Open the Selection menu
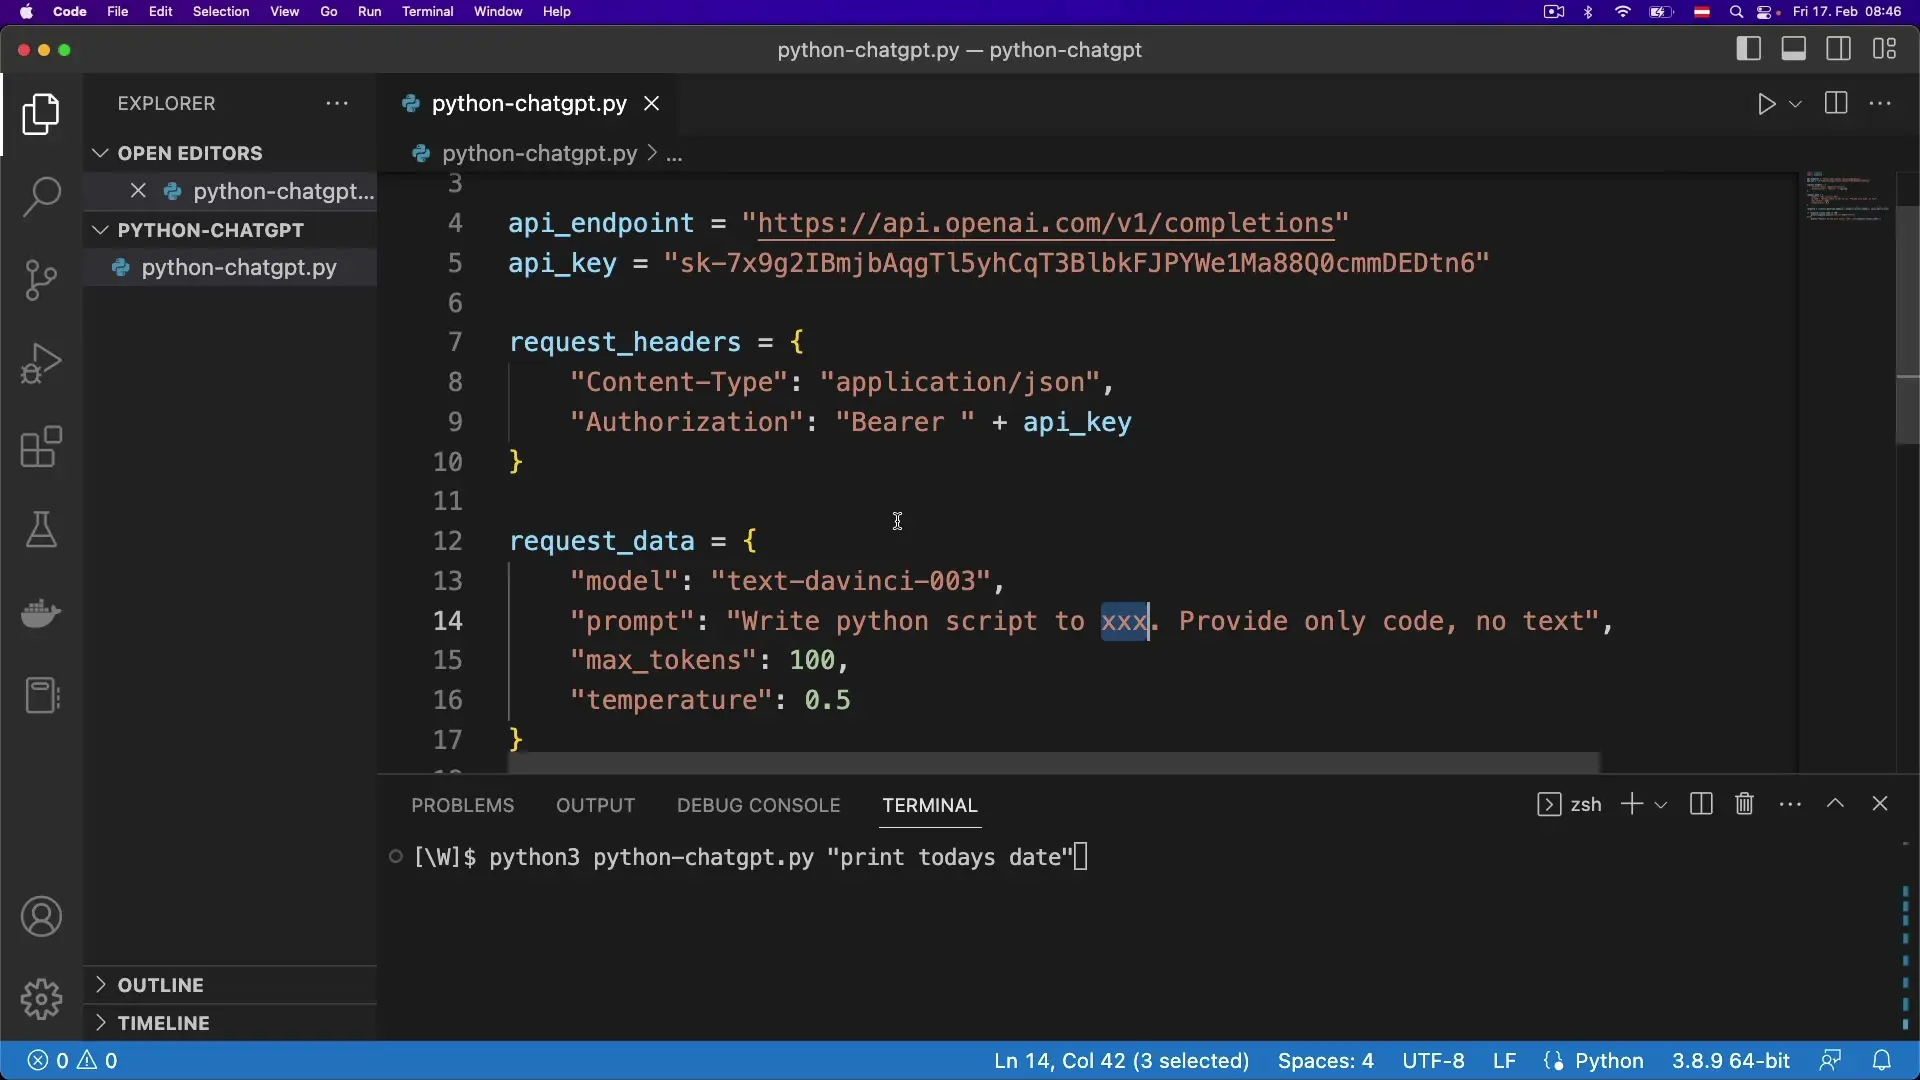 (221, 12)
